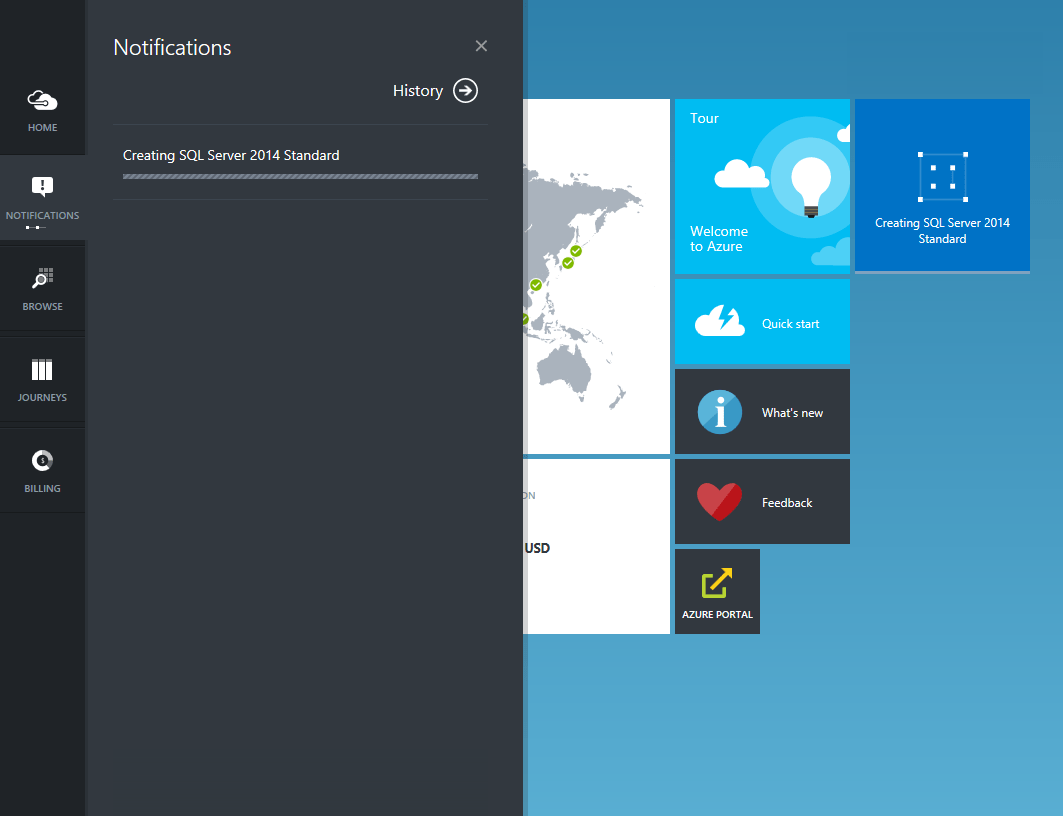The width and height of the screenshot is (1063, 816).
Task: Dismiss the Notifications panel with the X
Action: pyautogui.click(x=481, y=46)
